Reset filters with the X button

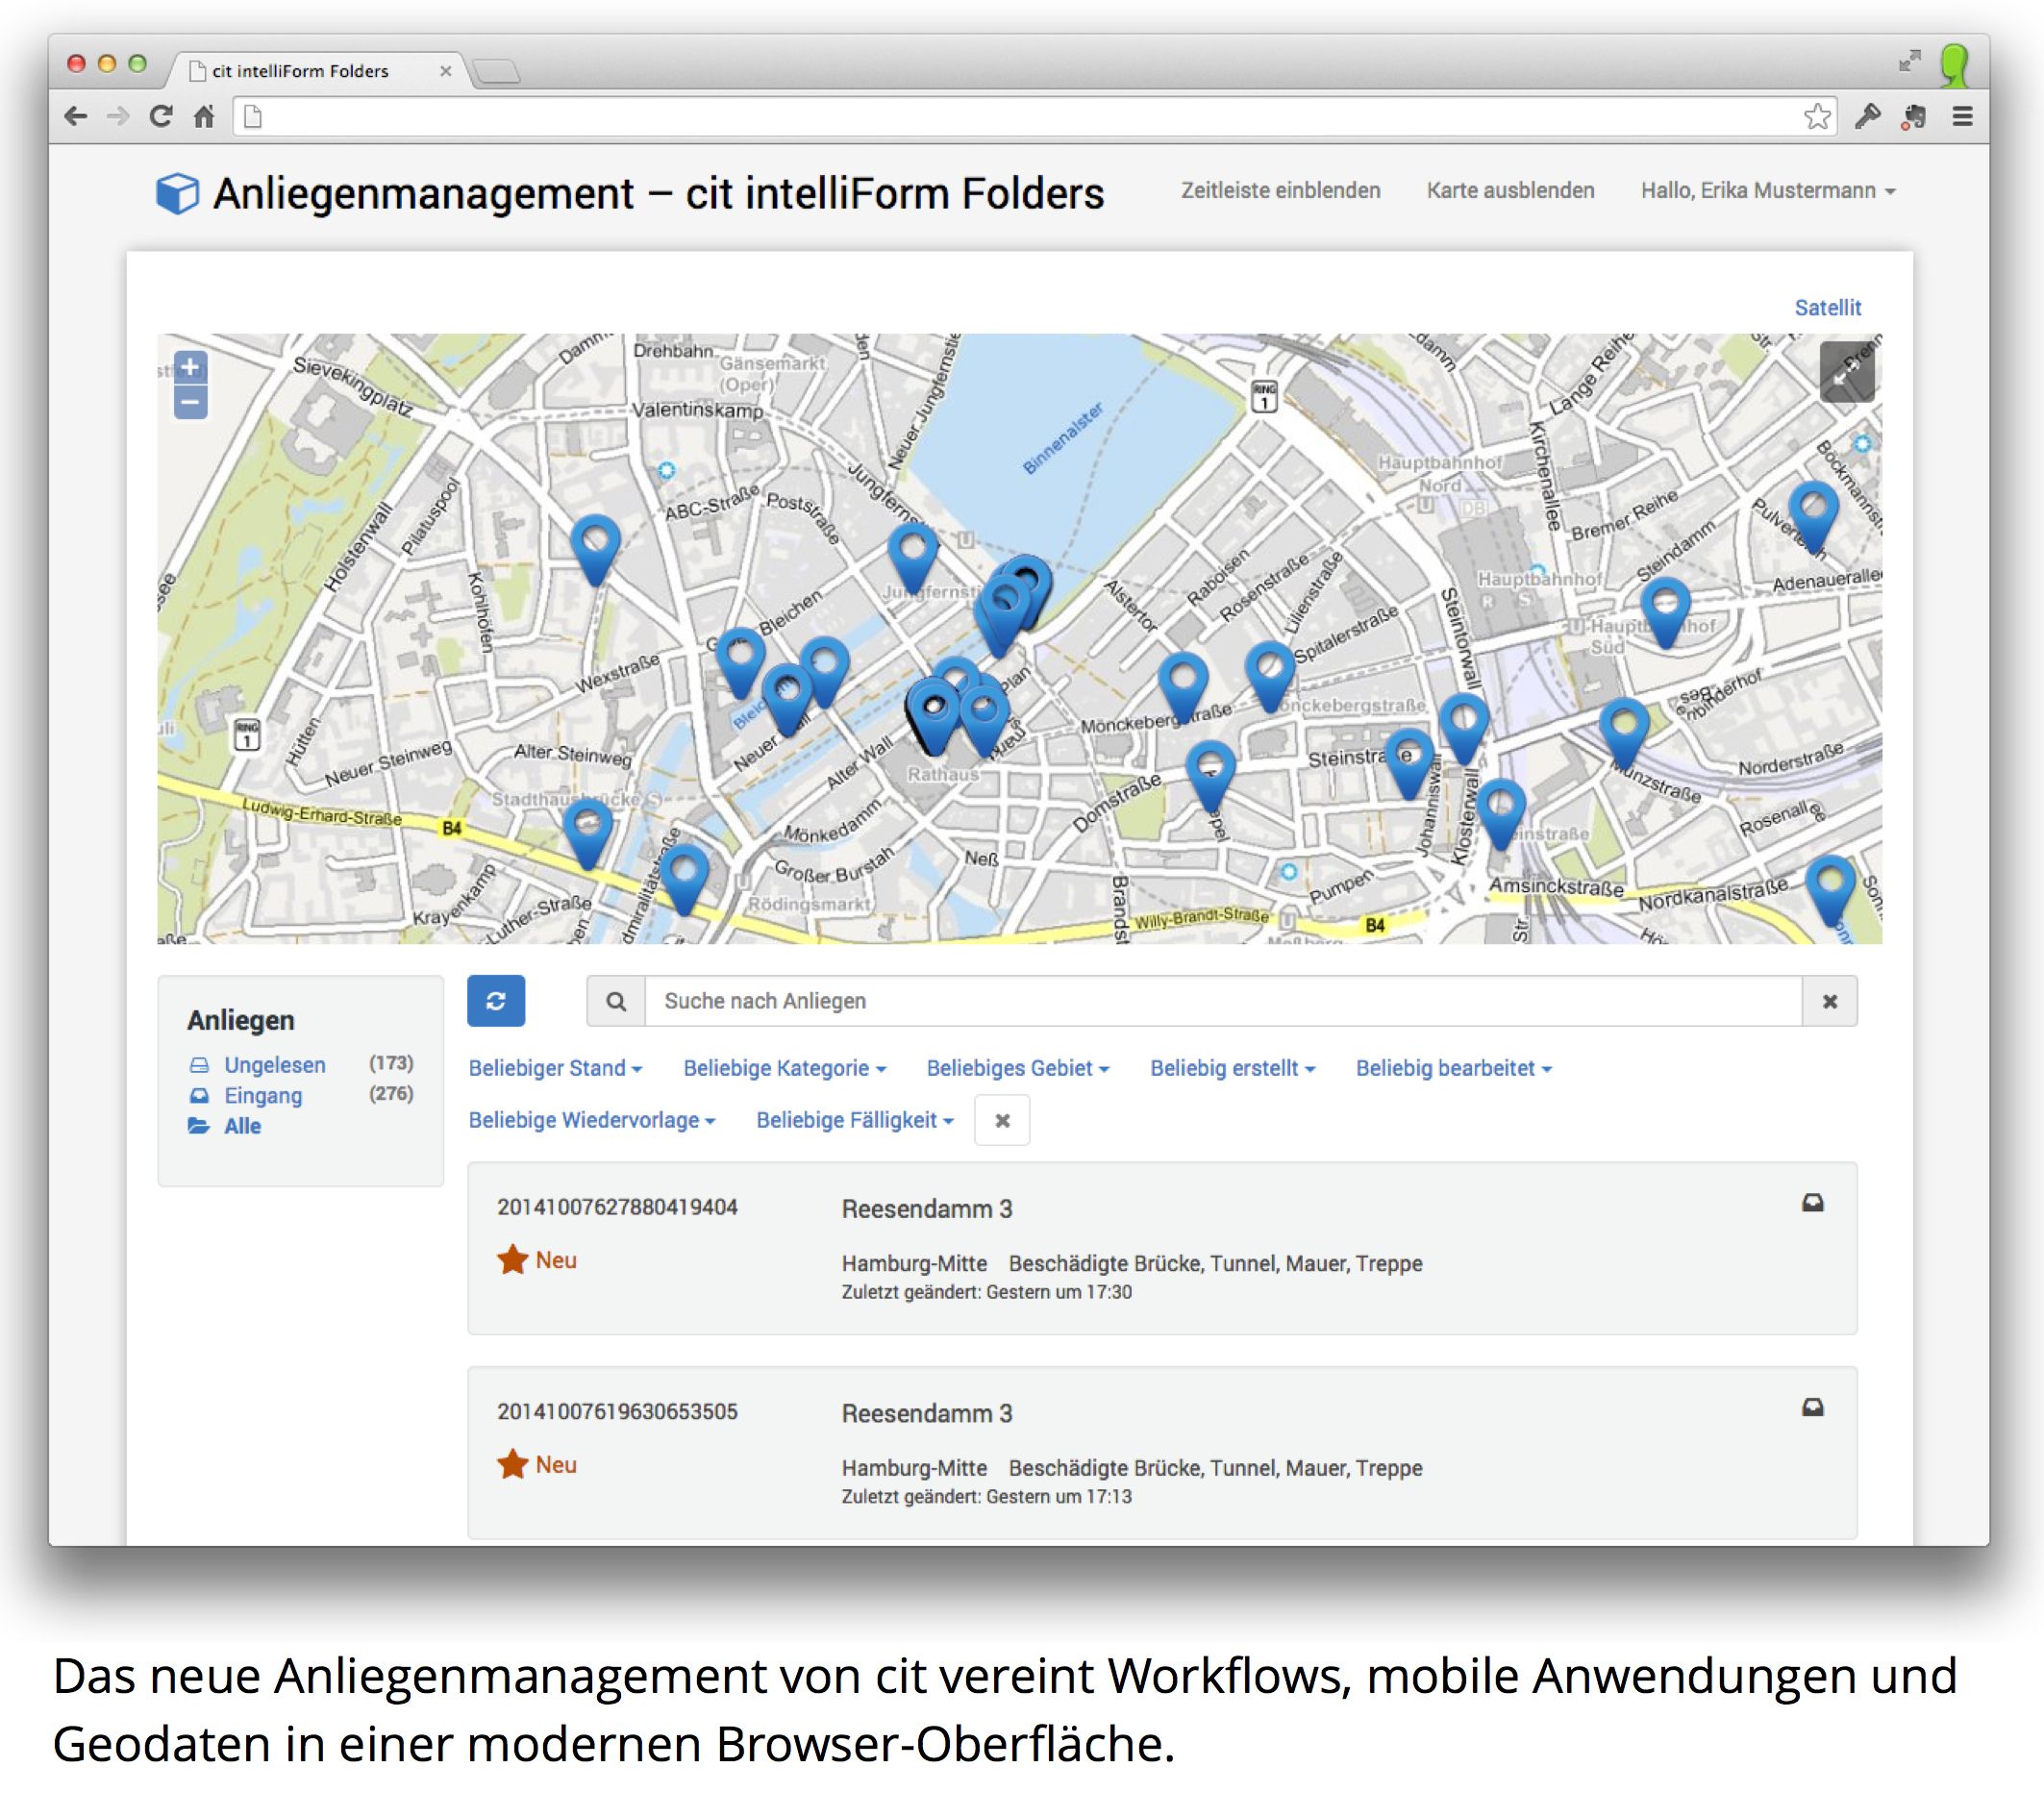coord(1002,1120)
